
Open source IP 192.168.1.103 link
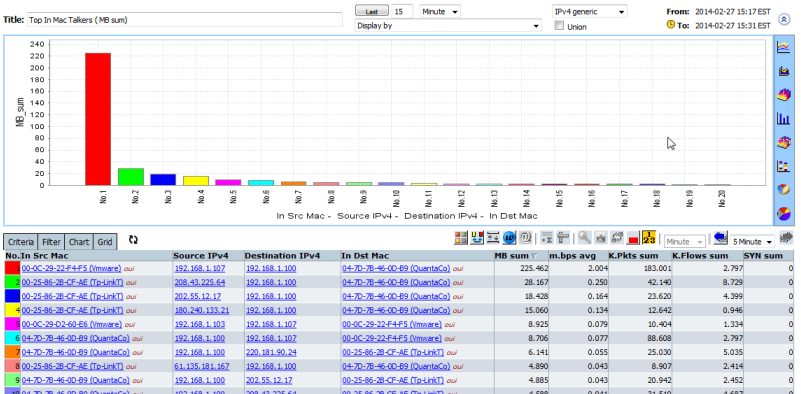(200, 324)
